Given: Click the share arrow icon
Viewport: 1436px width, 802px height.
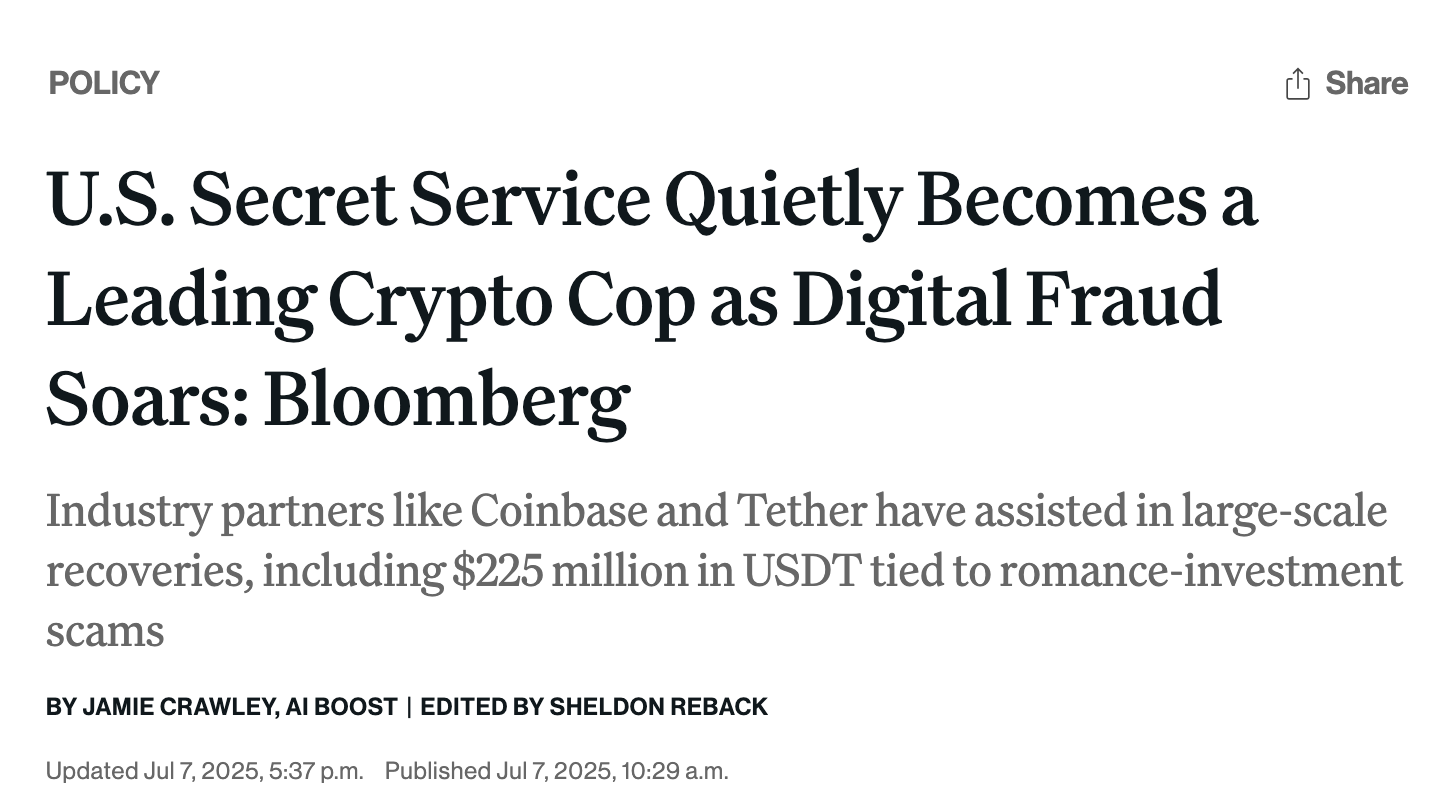Looking at the screenshot, I should point(1297,84).
